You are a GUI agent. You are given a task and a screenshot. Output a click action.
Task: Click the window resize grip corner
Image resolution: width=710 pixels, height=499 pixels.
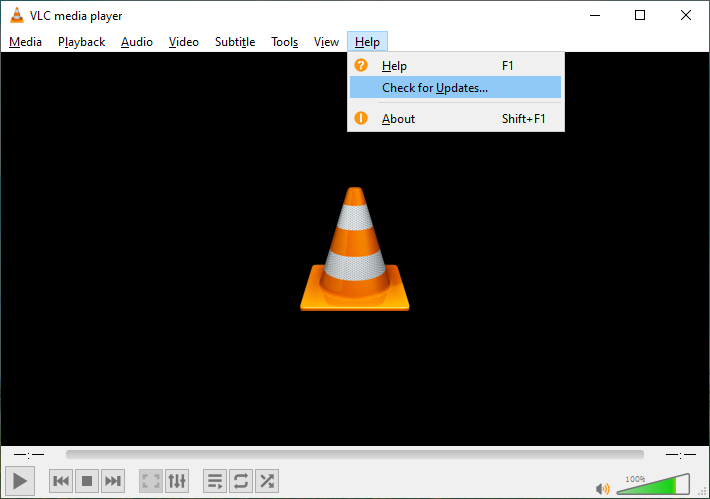pyautogui.click(x=703, y=492)
